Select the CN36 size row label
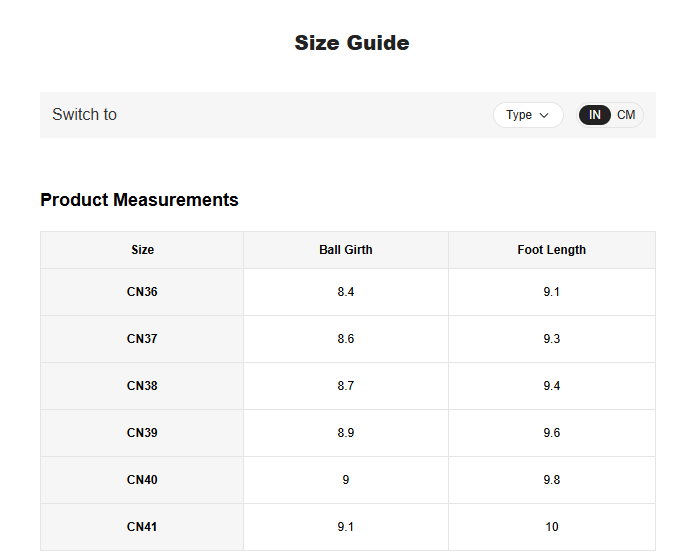Image resolution: width=682 pixels, height=554 pixels. 142,292
